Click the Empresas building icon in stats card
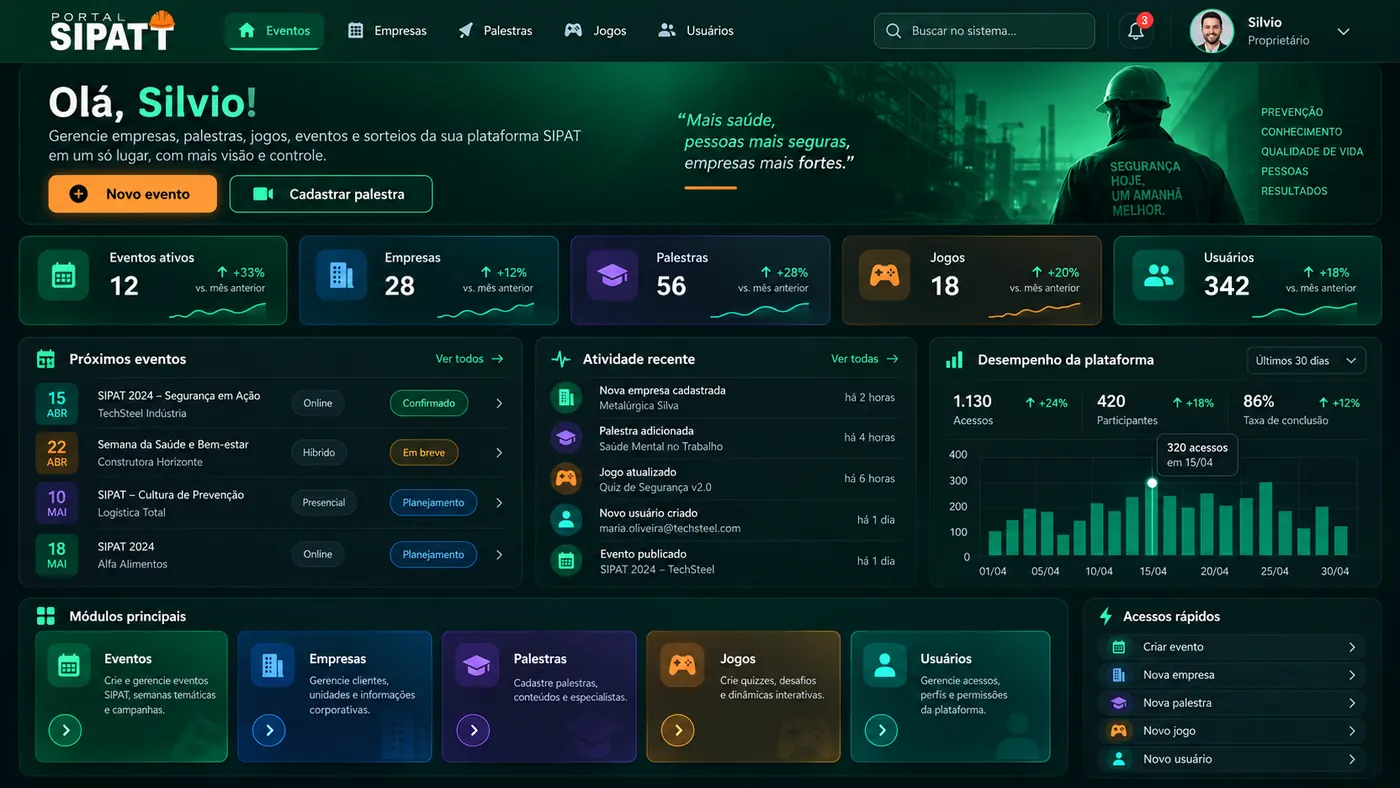This screenshot has width=1400, height=788. (341, 275)
